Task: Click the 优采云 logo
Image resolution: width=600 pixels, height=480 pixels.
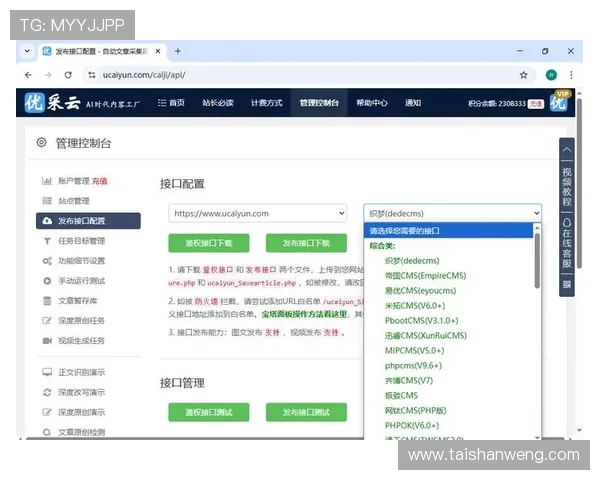Action: click(x=53, y=103)
